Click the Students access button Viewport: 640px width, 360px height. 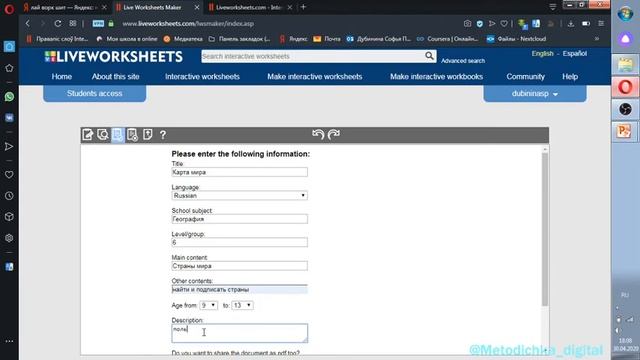click(x=95, y=93)
